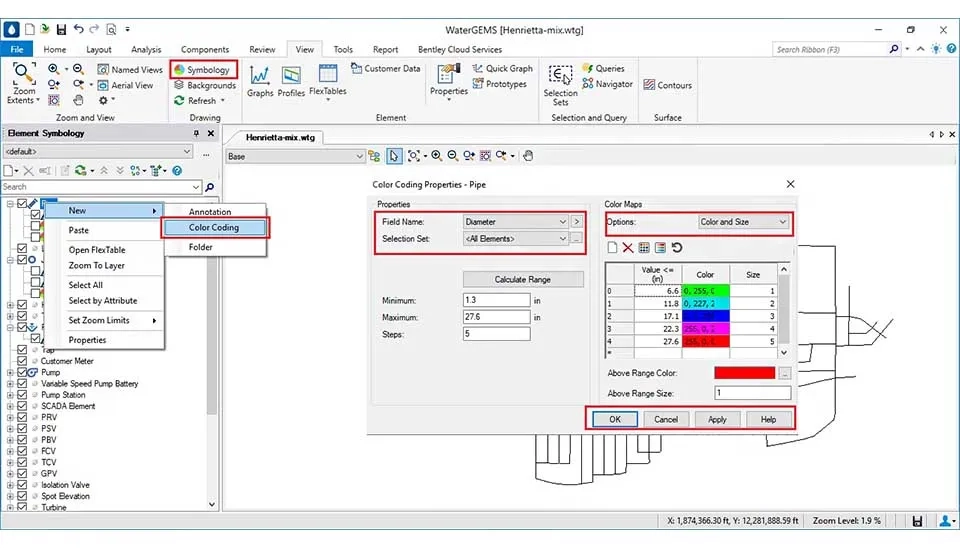Click the Apply button

(717, 419)
